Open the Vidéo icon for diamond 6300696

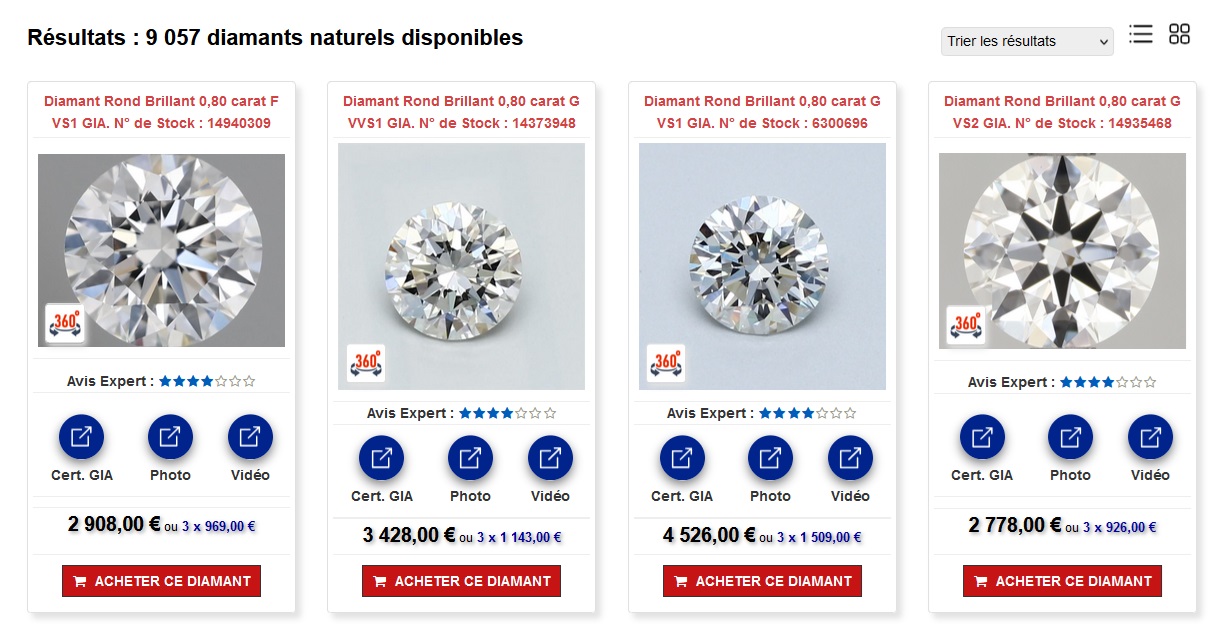tap(850, 458)
